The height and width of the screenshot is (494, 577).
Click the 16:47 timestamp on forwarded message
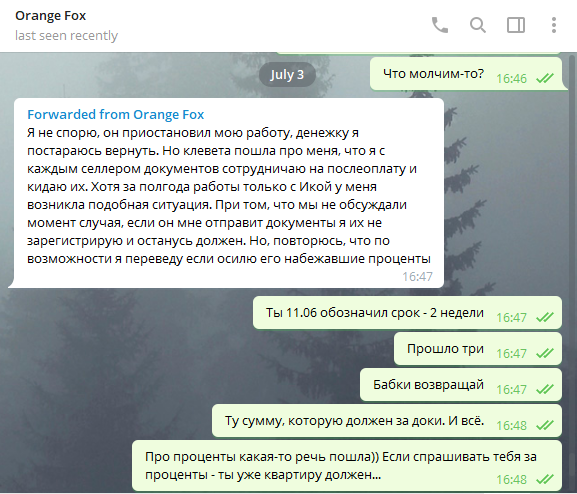pyautogui.click(x=417, y=276)
